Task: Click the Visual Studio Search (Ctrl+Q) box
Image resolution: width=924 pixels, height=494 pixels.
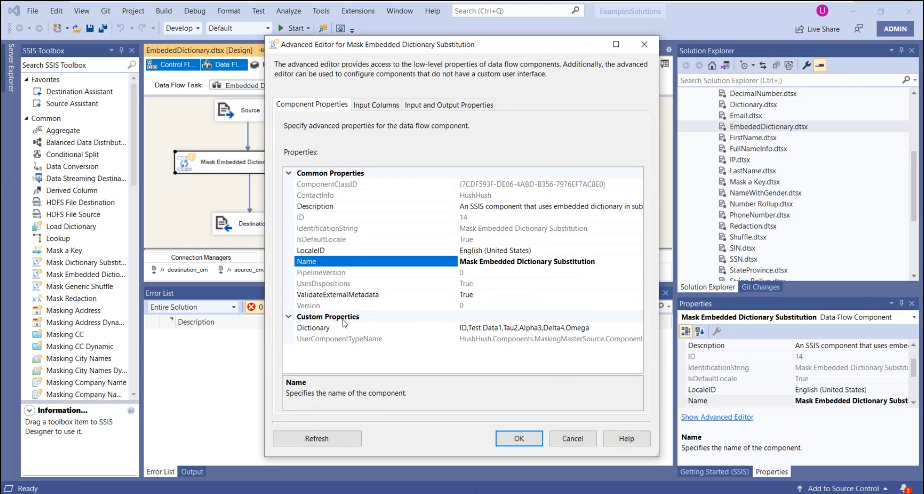Action: [x=517, y=11]
